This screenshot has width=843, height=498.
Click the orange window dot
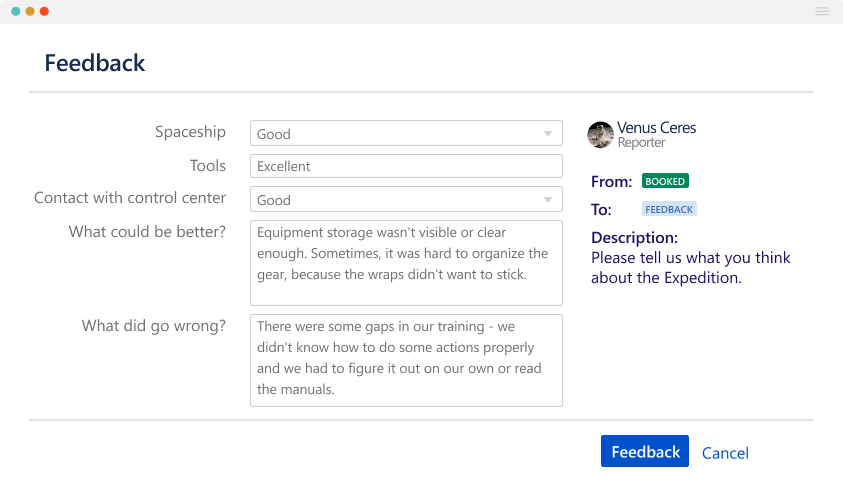click(x=30, y=11)
